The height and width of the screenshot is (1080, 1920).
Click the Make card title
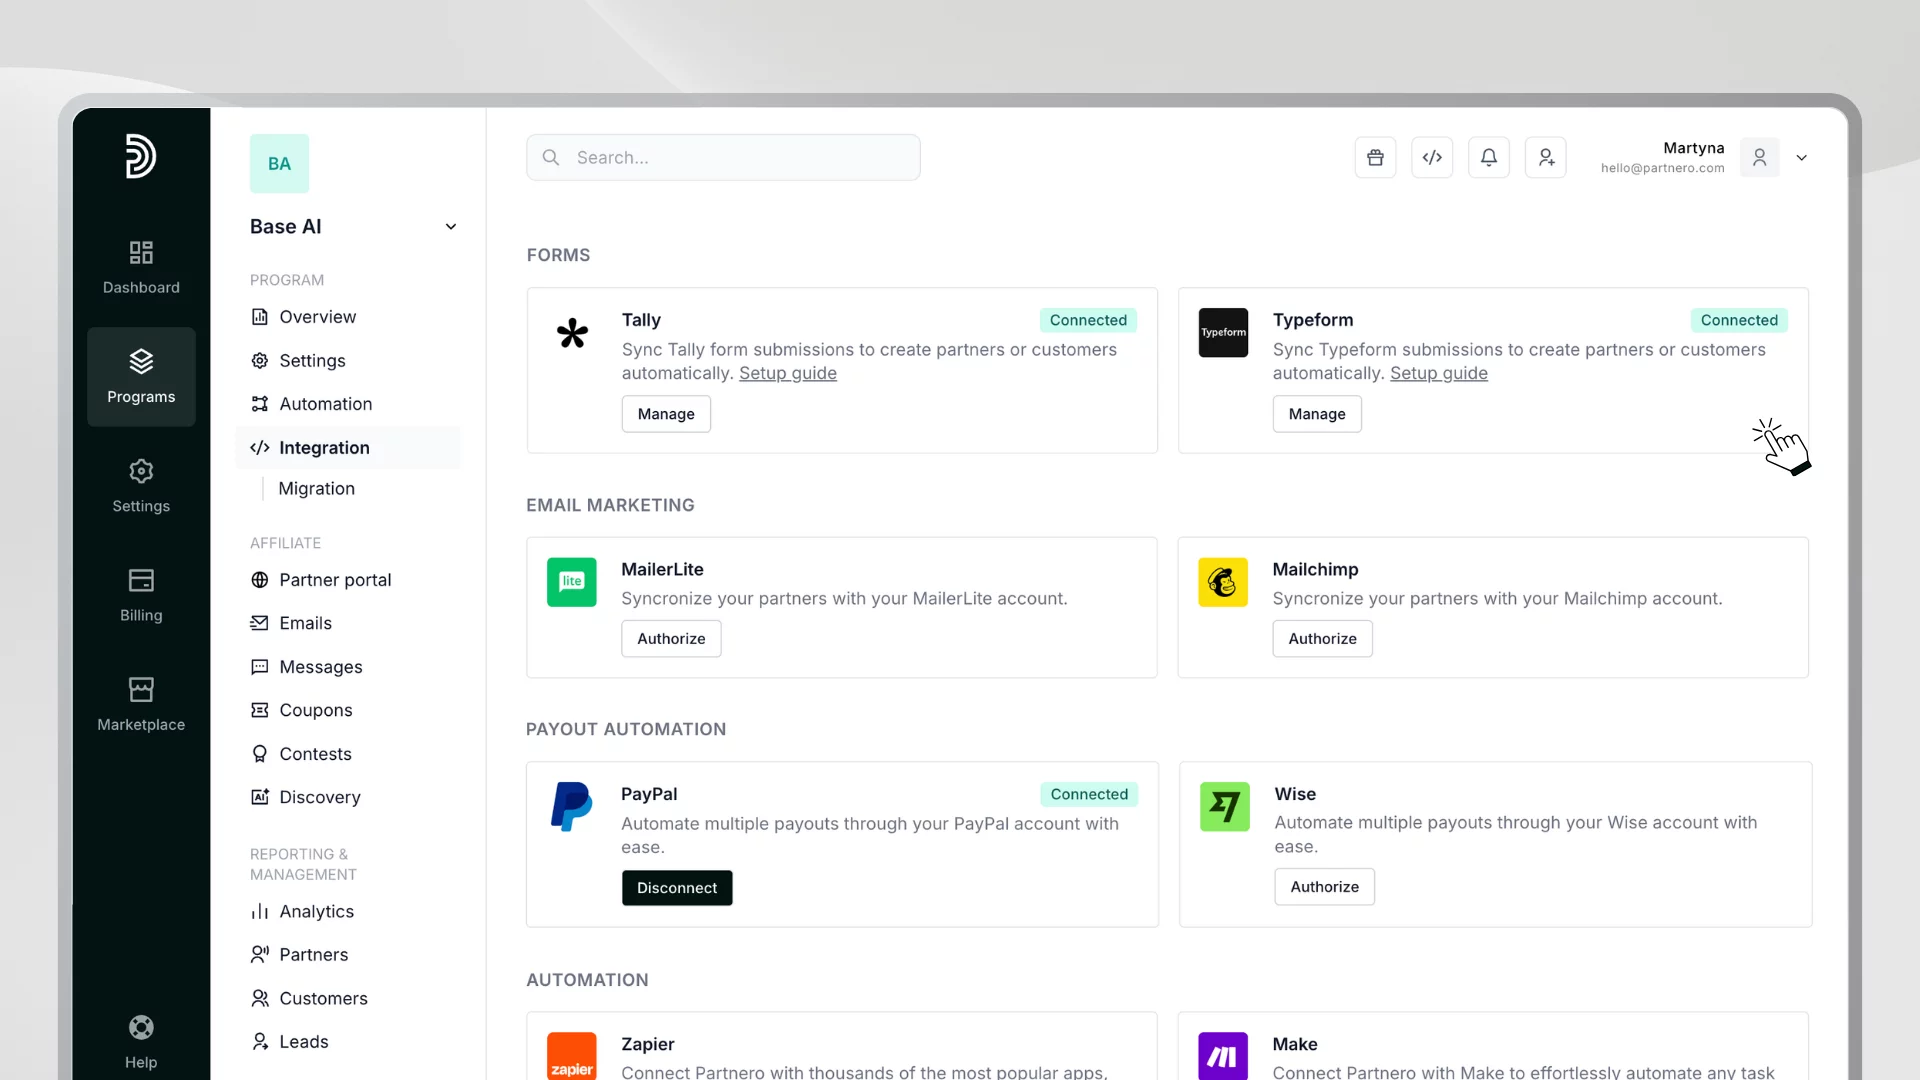click(x=1295, y=1044)
